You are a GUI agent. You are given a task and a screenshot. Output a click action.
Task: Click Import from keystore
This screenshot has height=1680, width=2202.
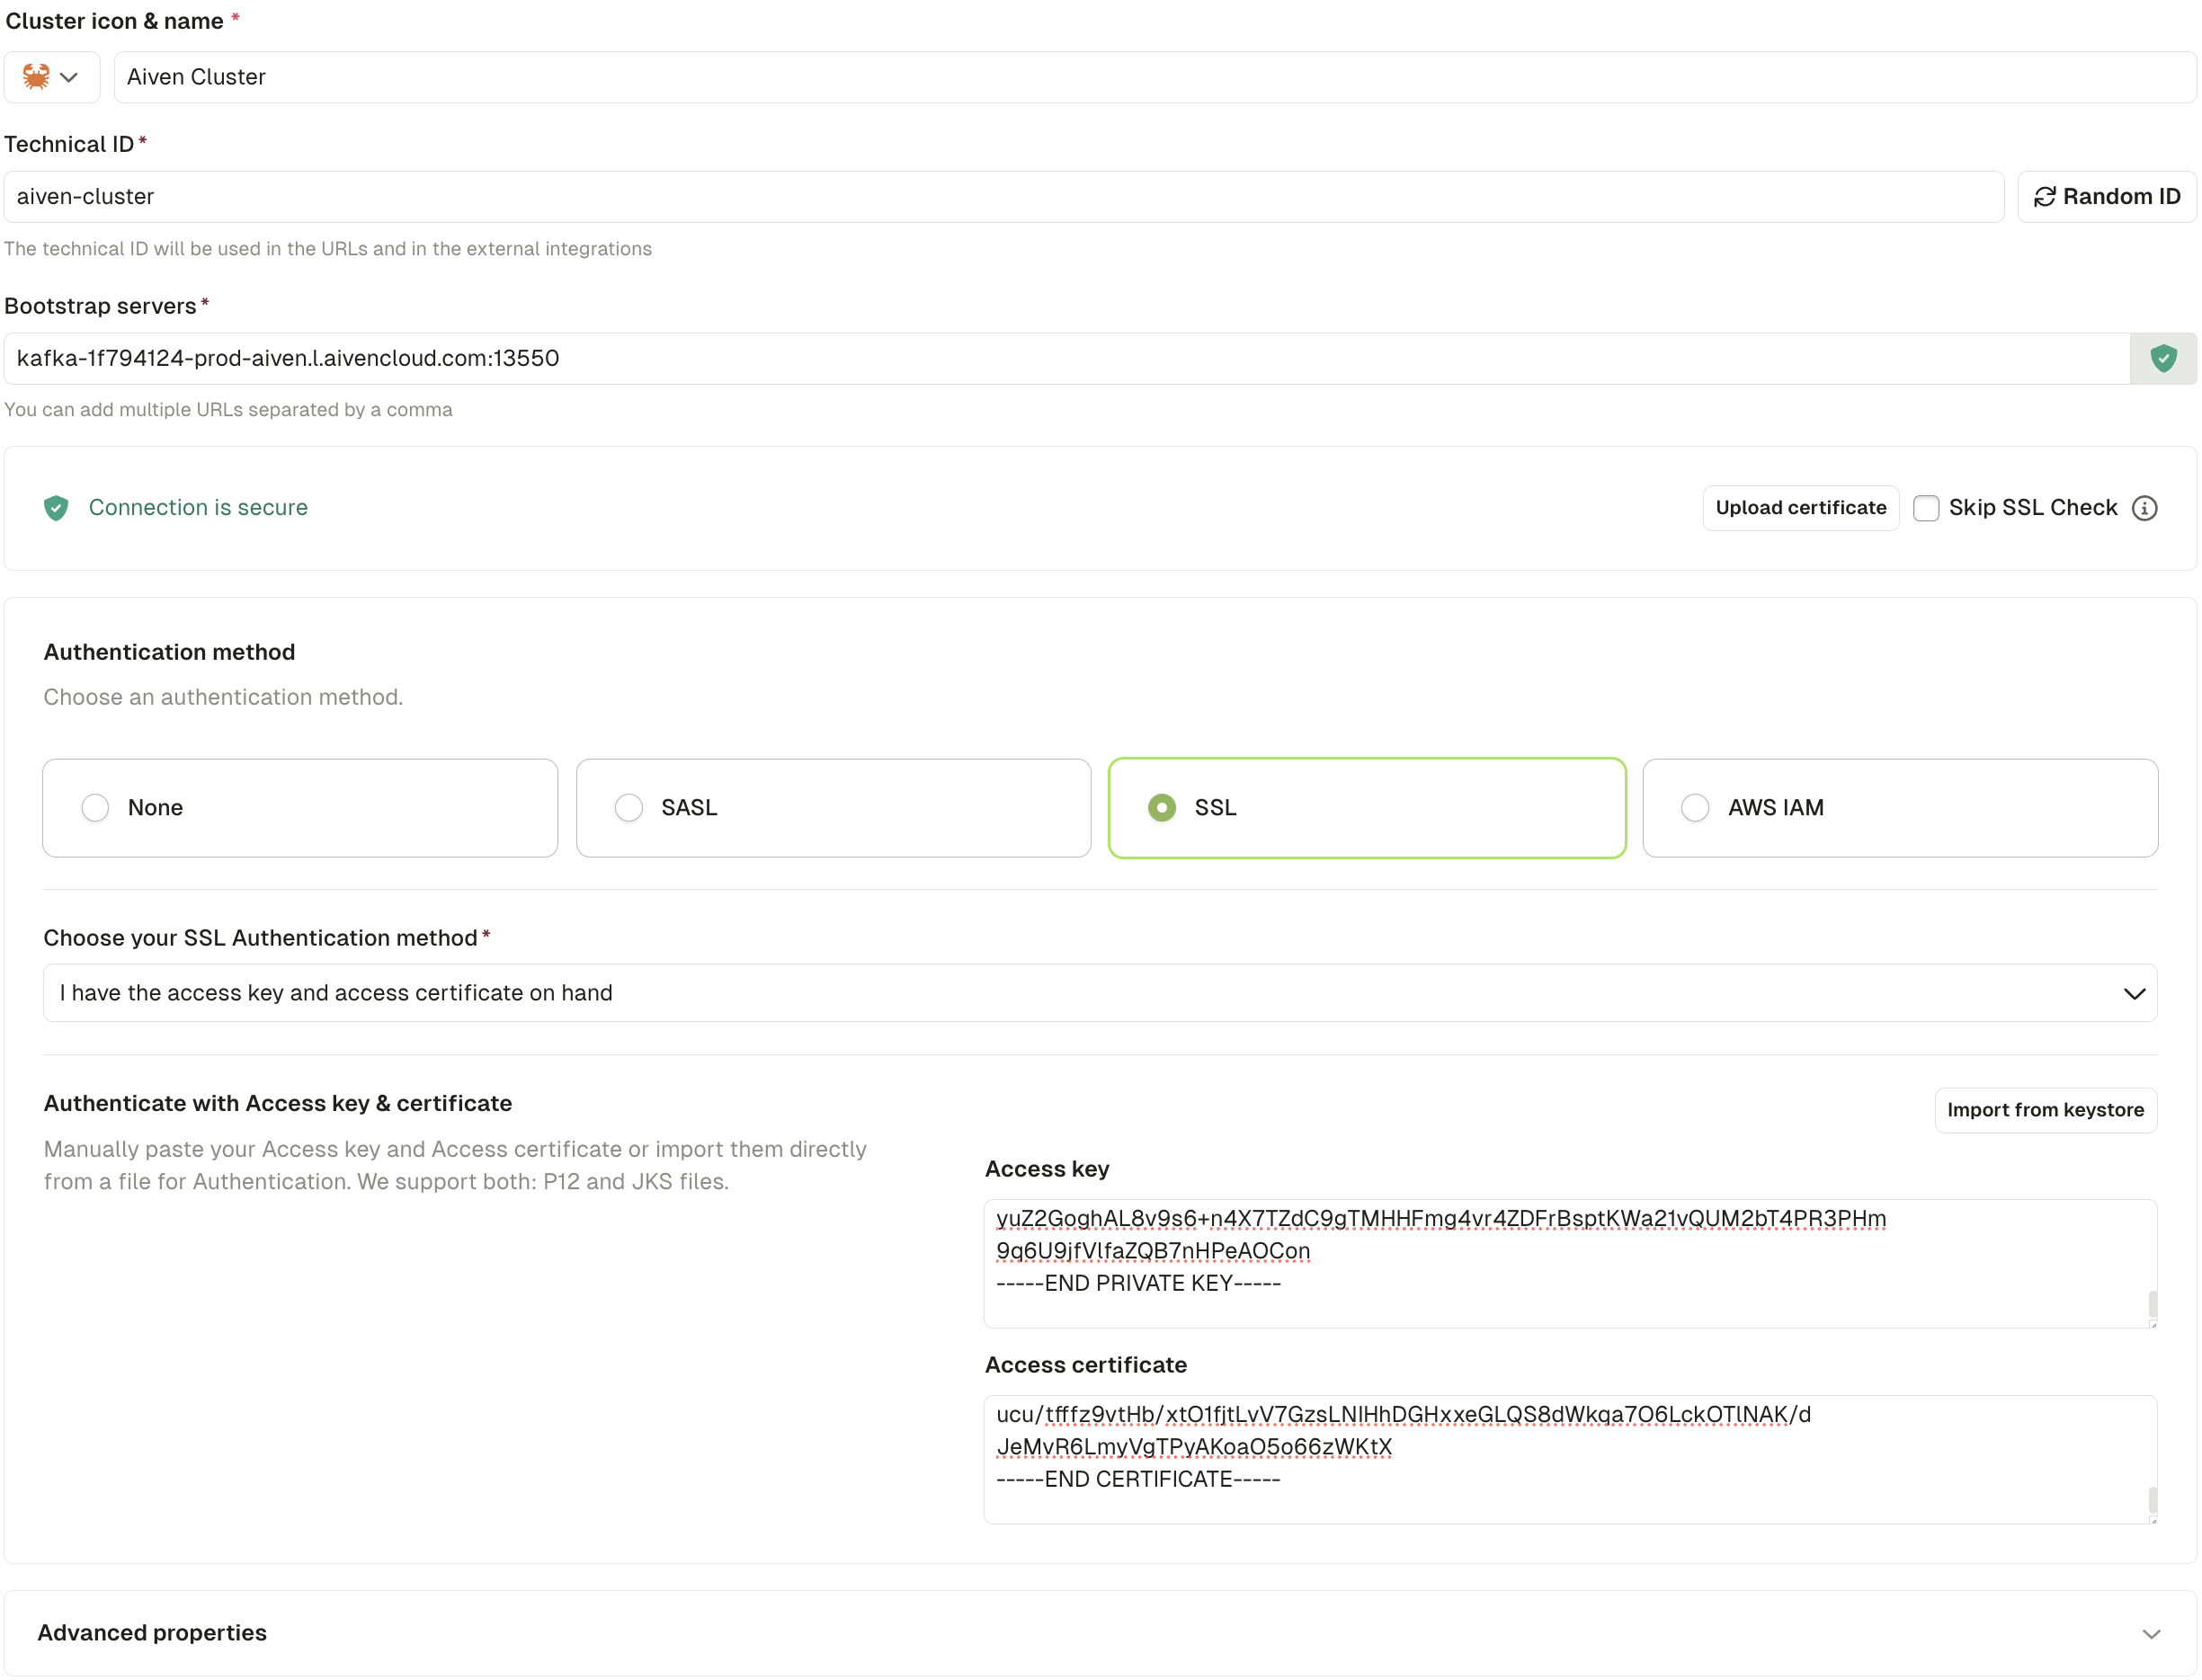tap(2045, 1110)
